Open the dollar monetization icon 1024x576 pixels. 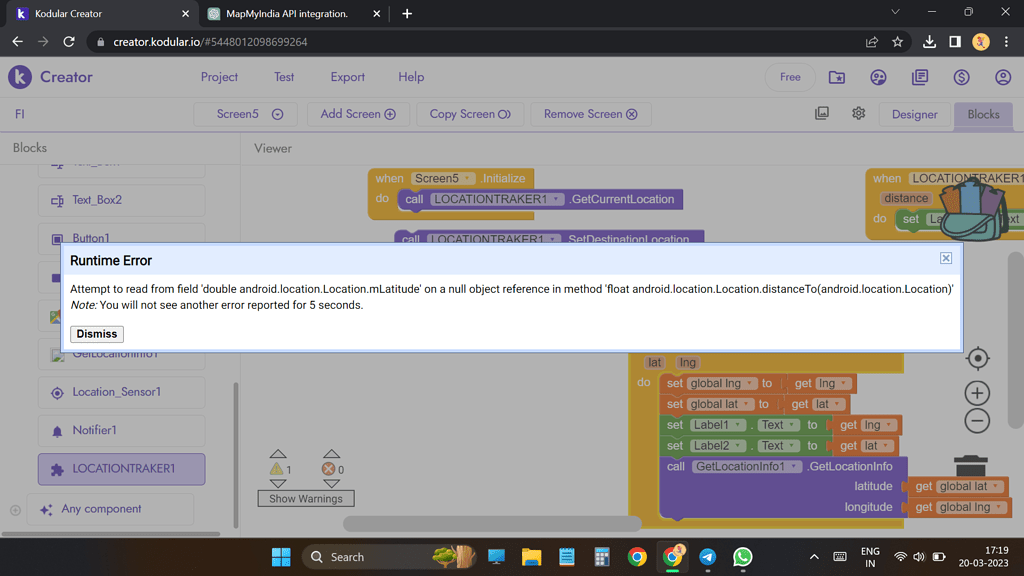tap(961, 77)
